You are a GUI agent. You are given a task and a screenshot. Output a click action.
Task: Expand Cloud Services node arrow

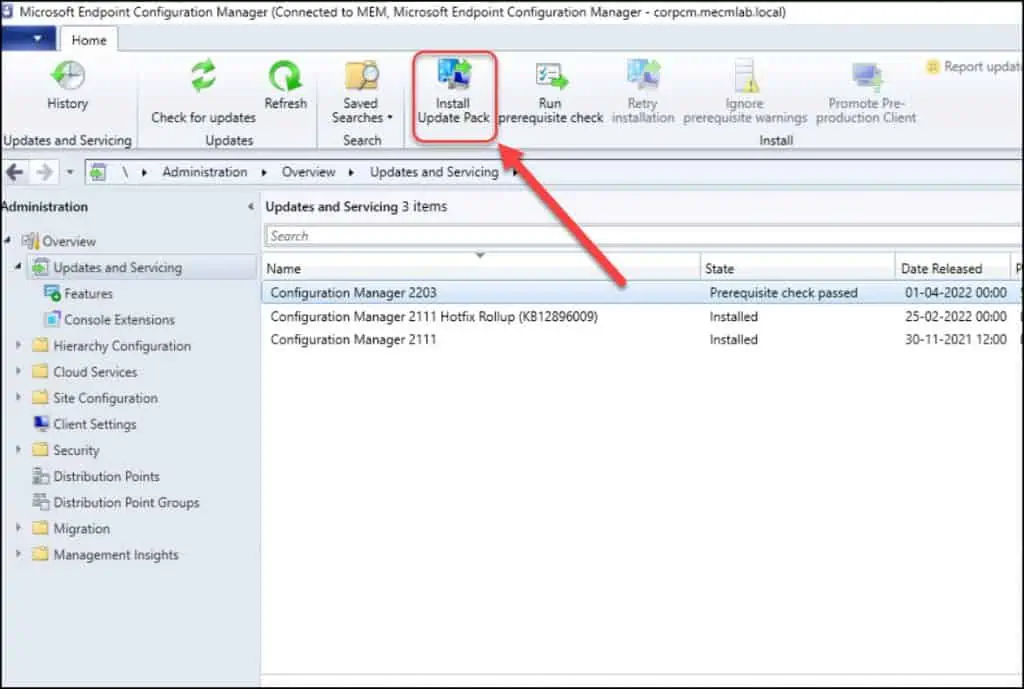coord(18,371)
